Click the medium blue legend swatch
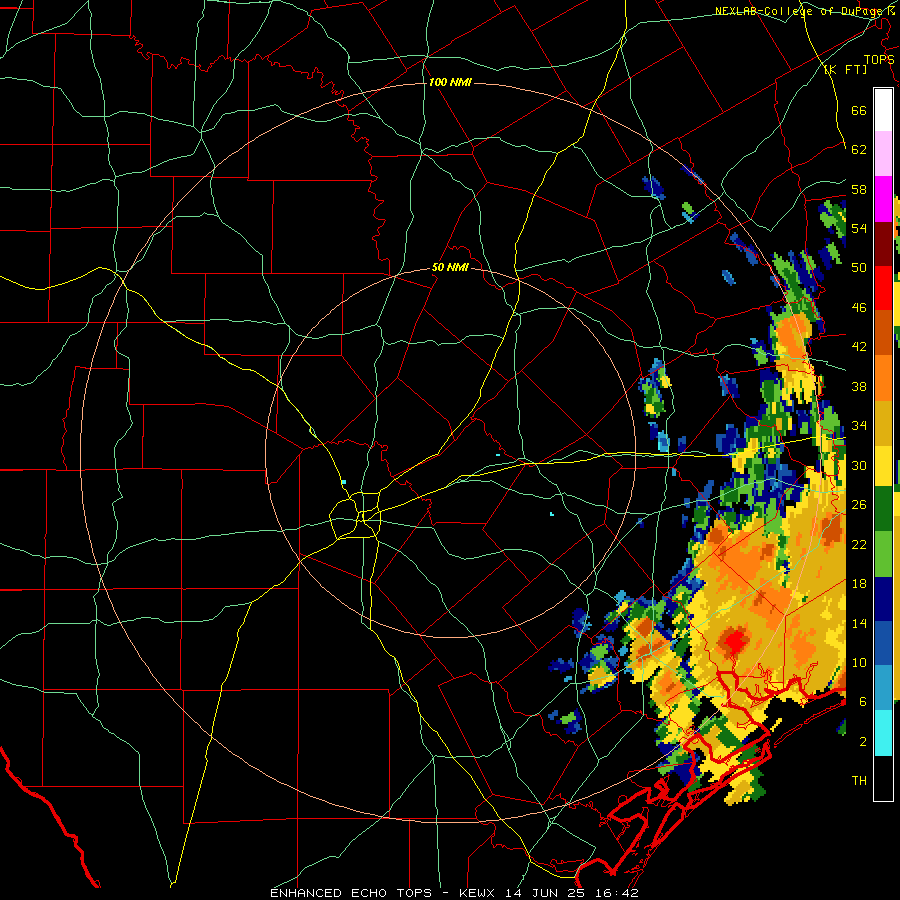 pyautogui.click(x=883, y=643)
